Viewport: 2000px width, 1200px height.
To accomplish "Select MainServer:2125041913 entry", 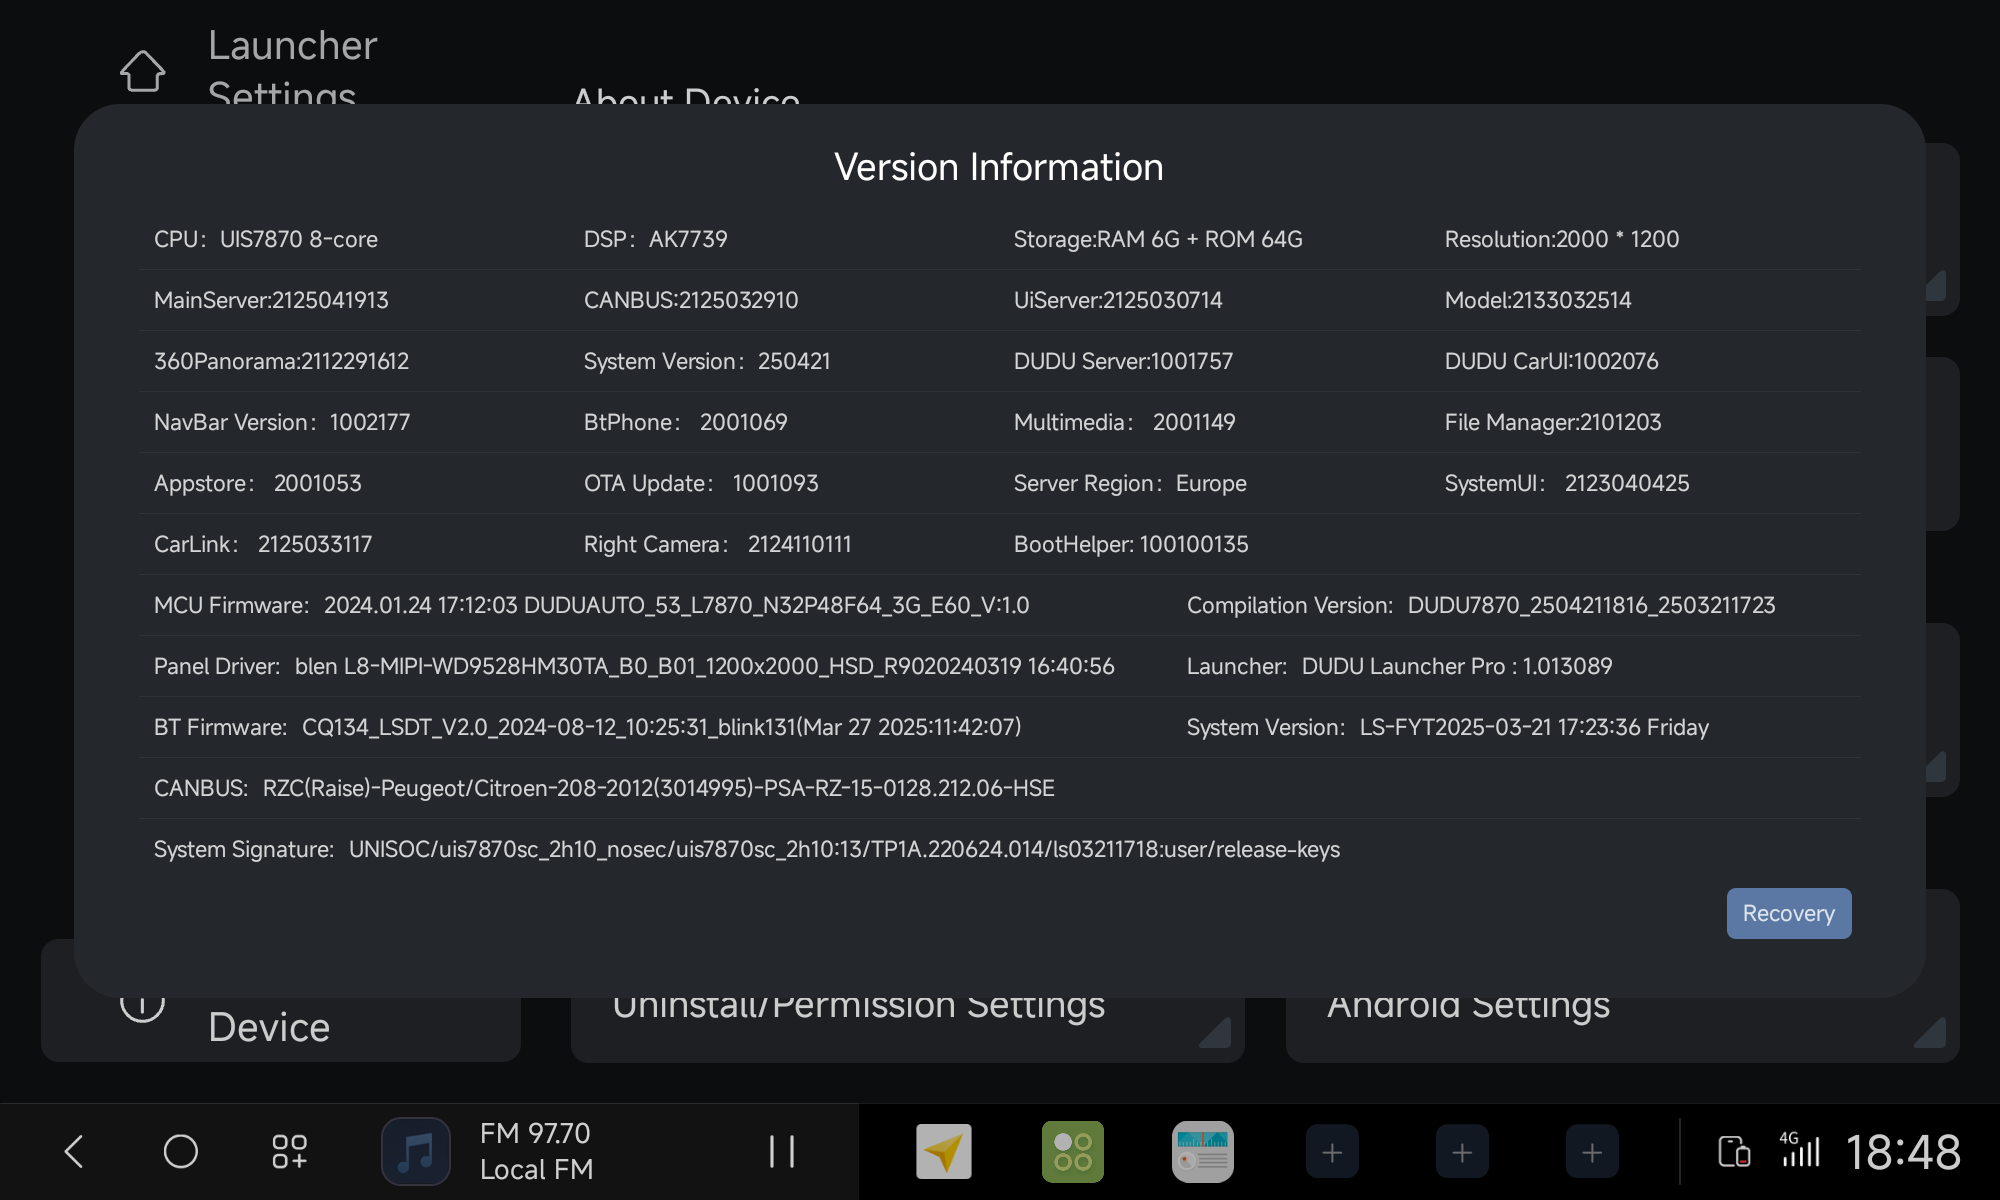I will pos(271,300).
